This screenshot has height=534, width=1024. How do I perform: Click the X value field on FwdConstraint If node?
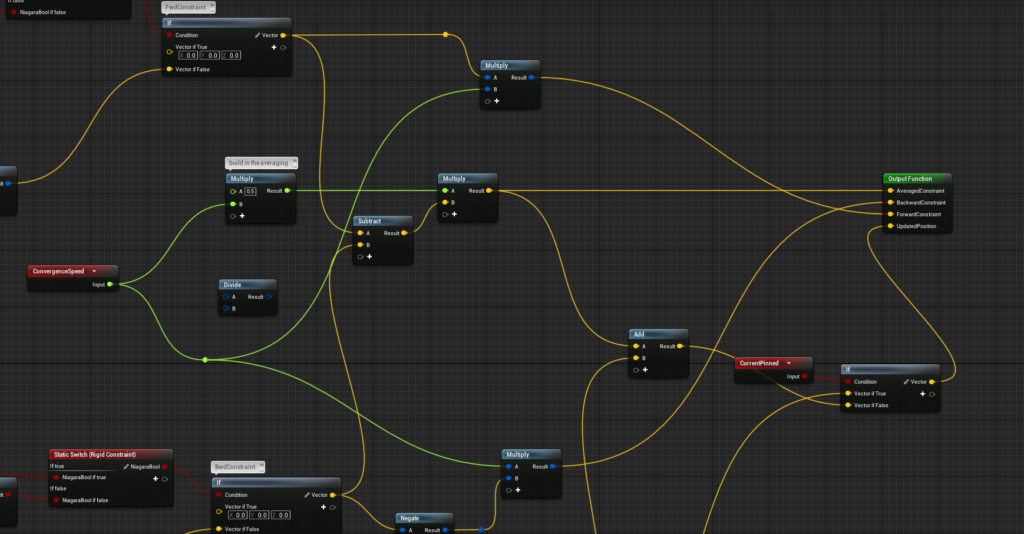(188, 55)
